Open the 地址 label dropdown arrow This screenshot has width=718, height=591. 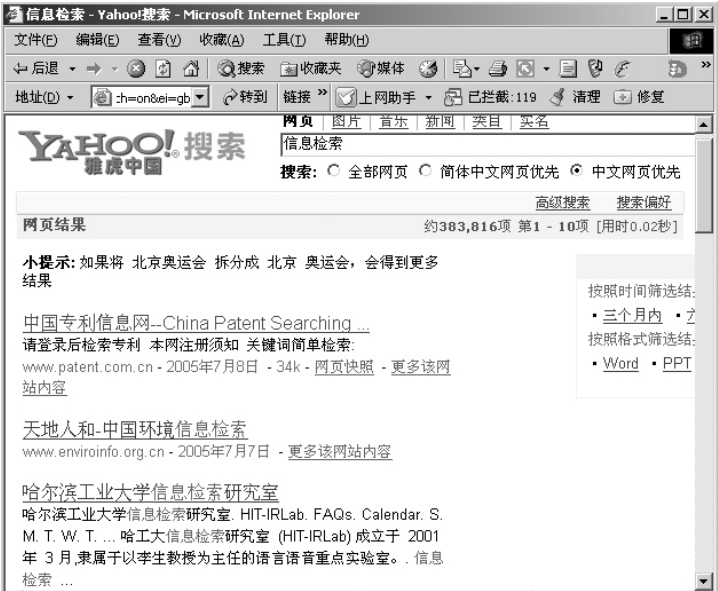70,98
